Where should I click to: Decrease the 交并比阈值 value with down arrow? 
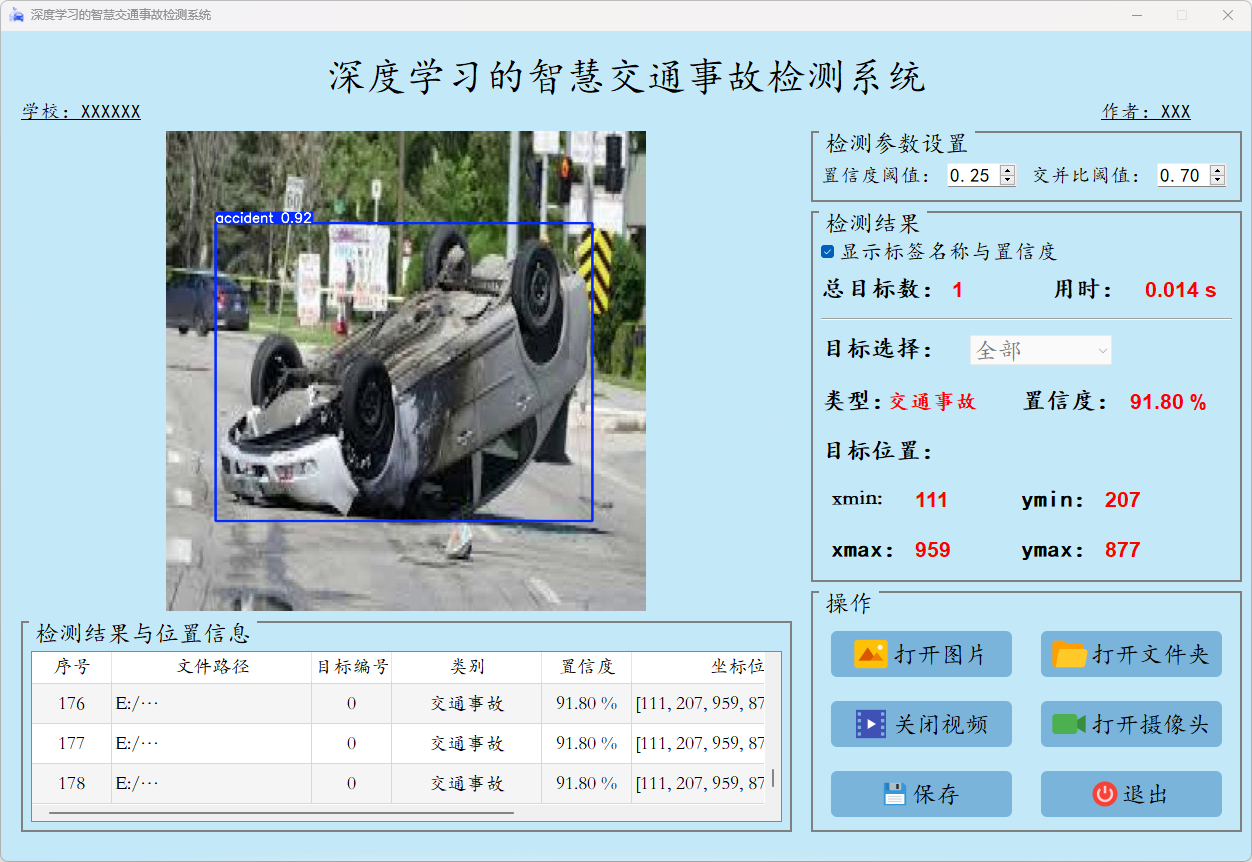1217,180
